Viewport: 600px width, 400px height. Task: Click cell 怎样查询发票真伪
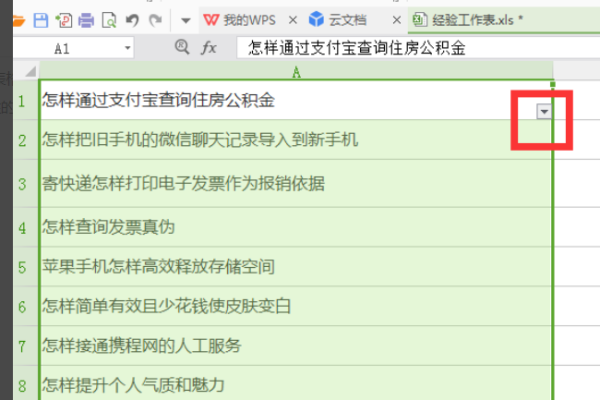point(295,227)
